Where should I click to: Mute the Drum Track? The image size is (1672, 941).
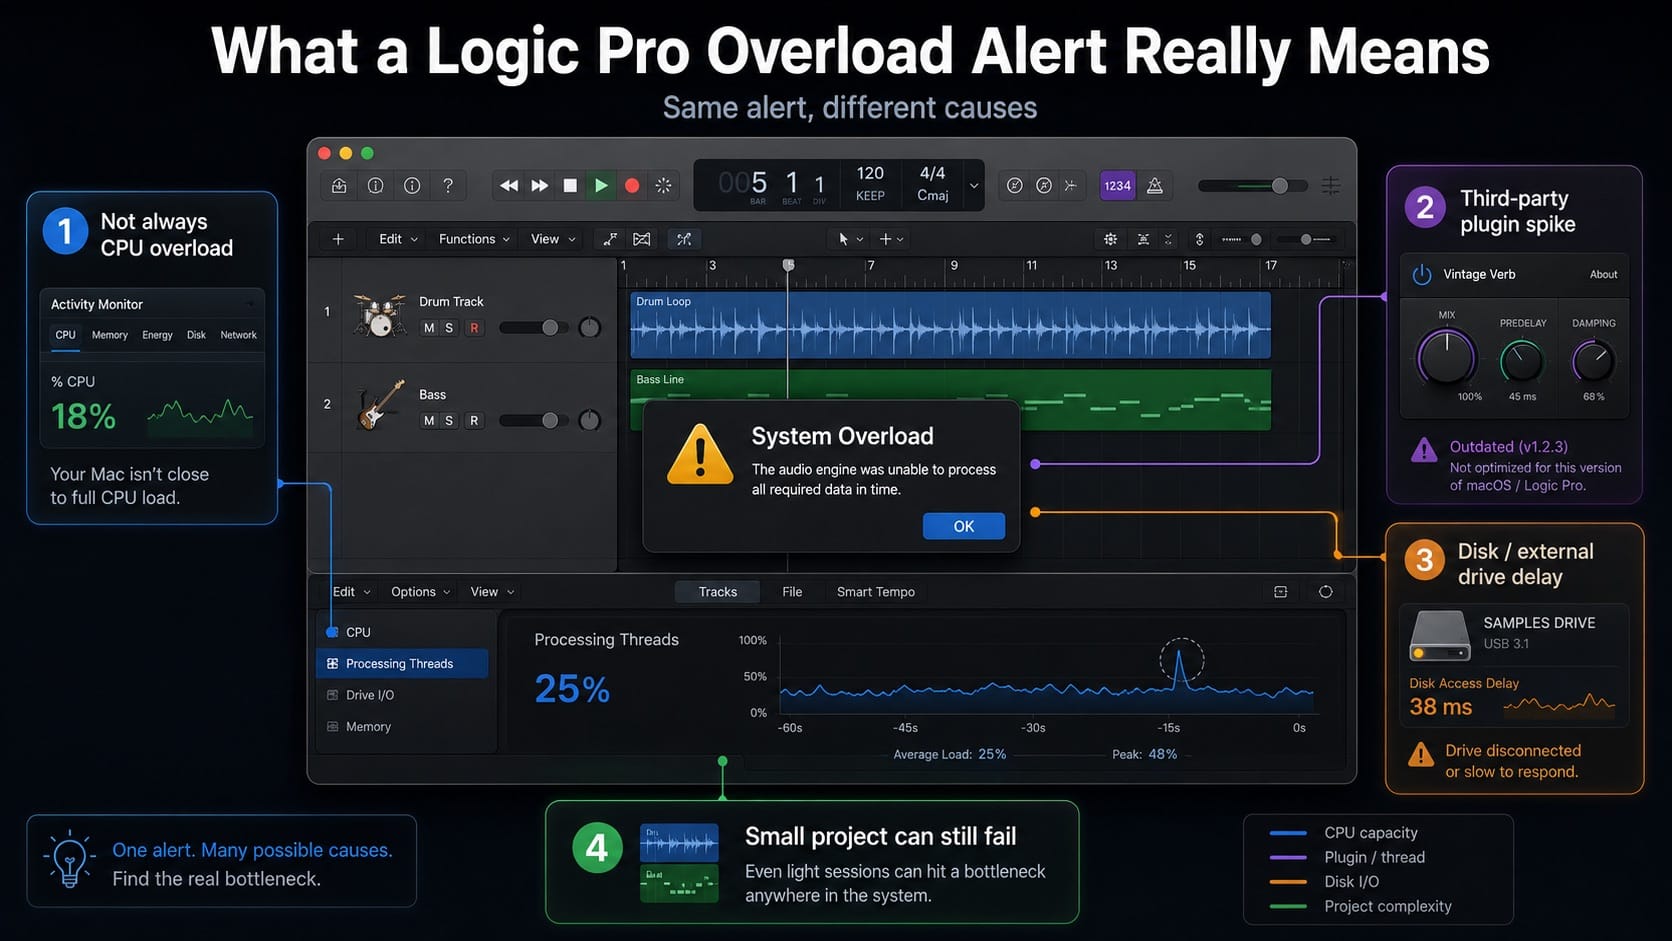(429, 328)
